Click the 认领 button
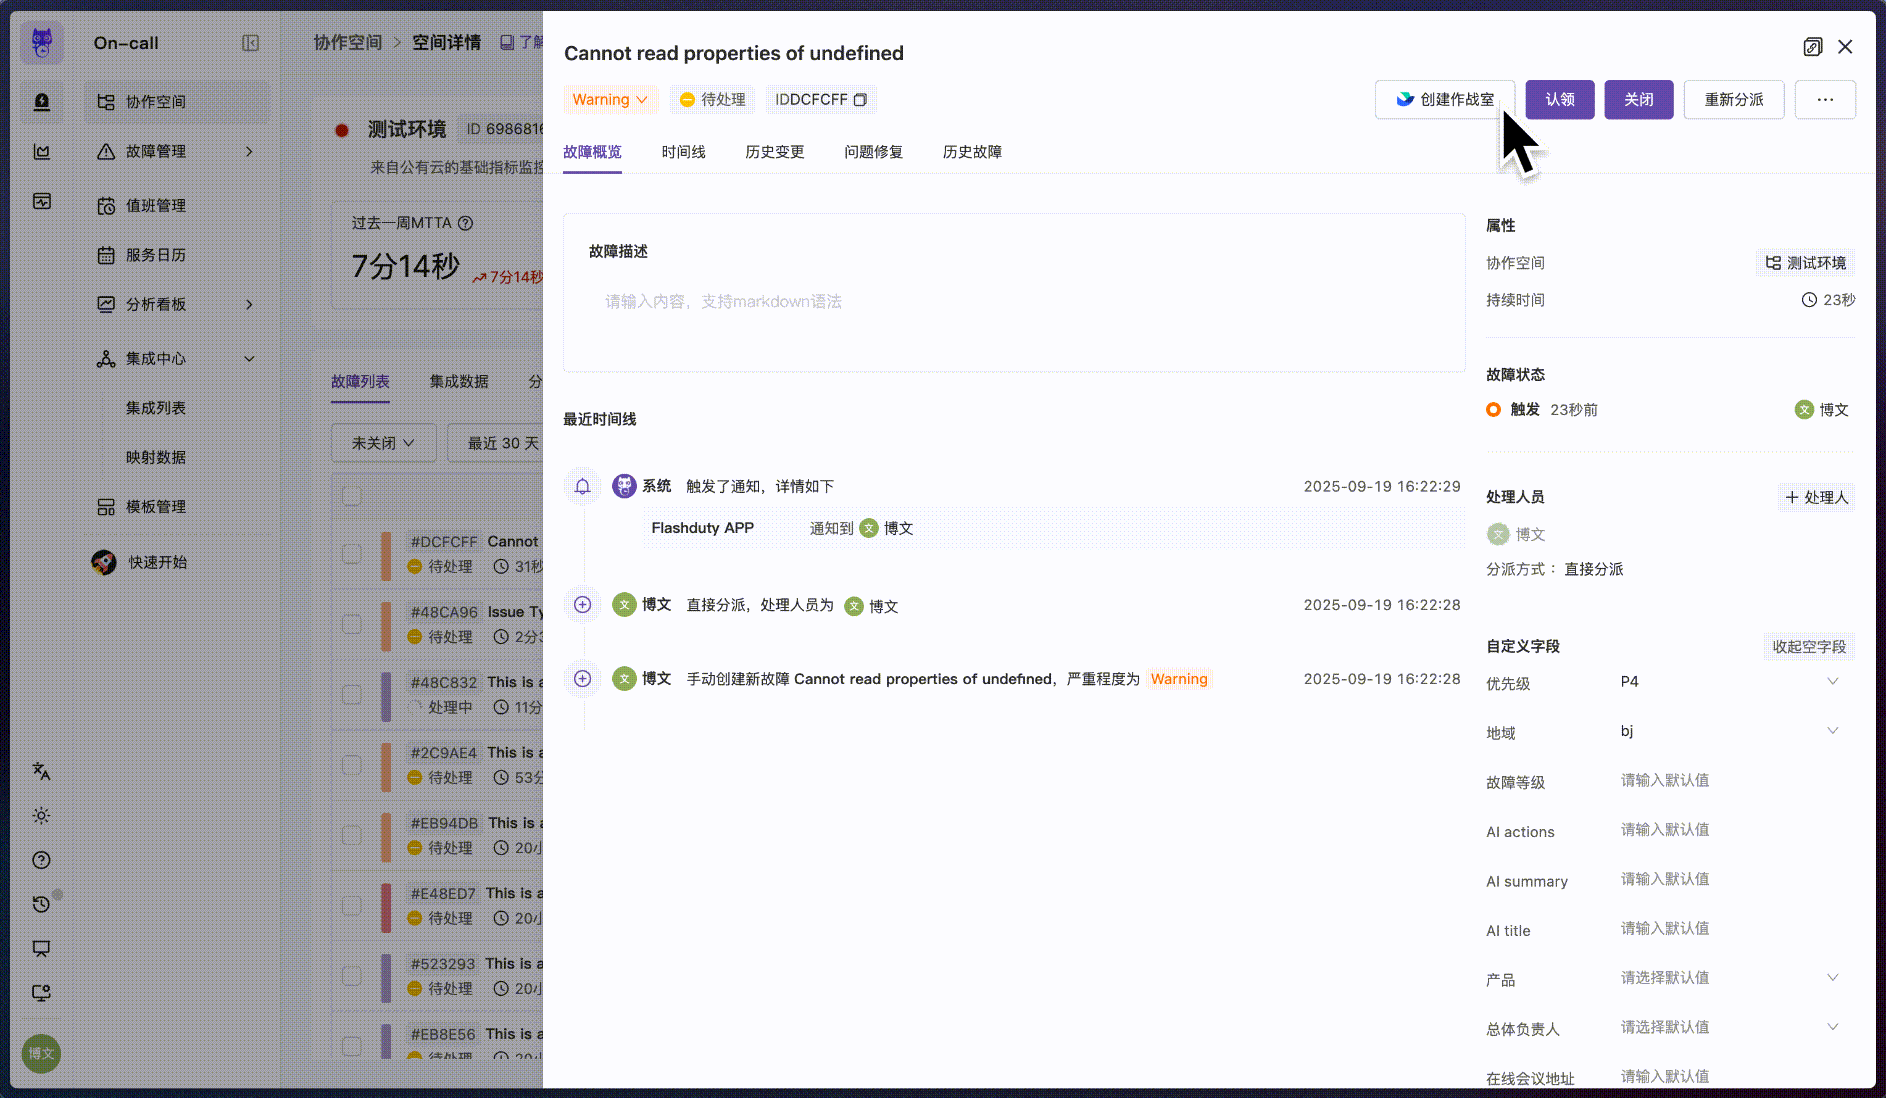The image size is (1886, 1098). pyautogui.click(x=1559, y=100)
